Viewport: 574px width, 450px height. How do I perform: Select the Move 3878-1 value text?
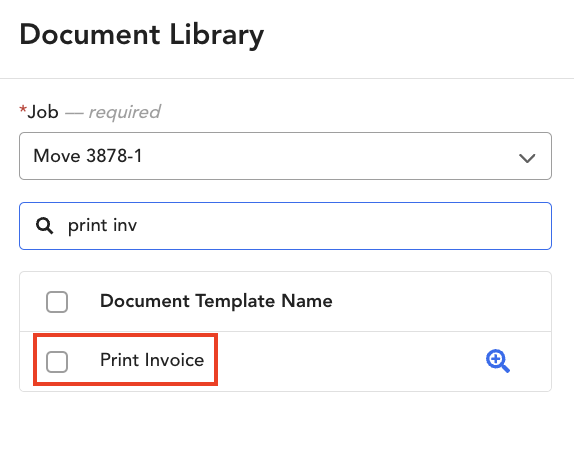tap(87, 156)
